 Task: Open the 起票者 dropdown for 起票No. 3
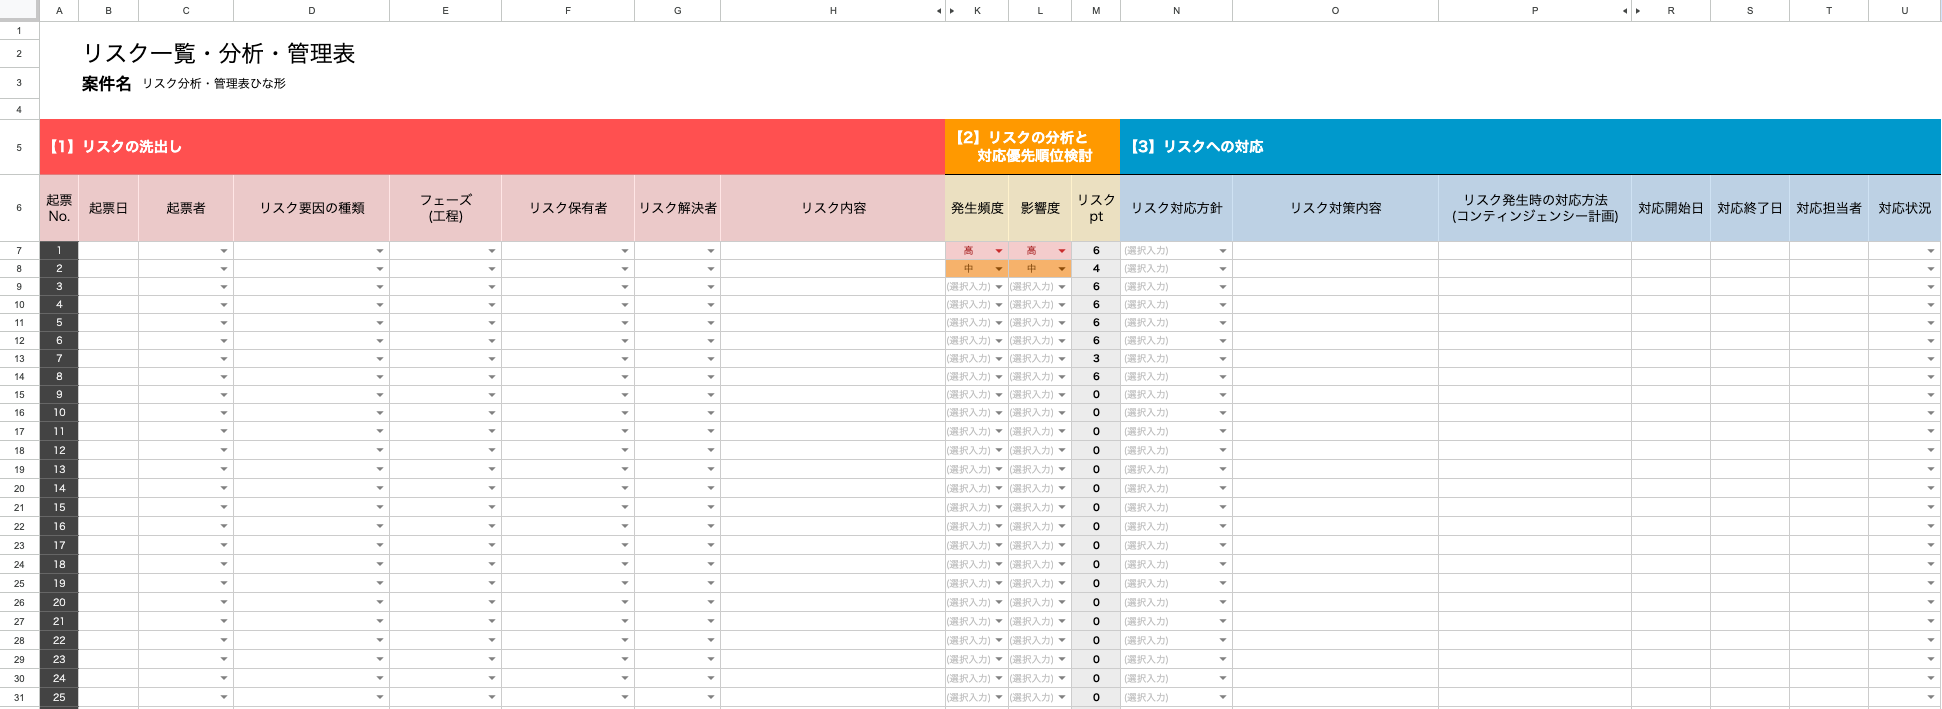point(224,287)
